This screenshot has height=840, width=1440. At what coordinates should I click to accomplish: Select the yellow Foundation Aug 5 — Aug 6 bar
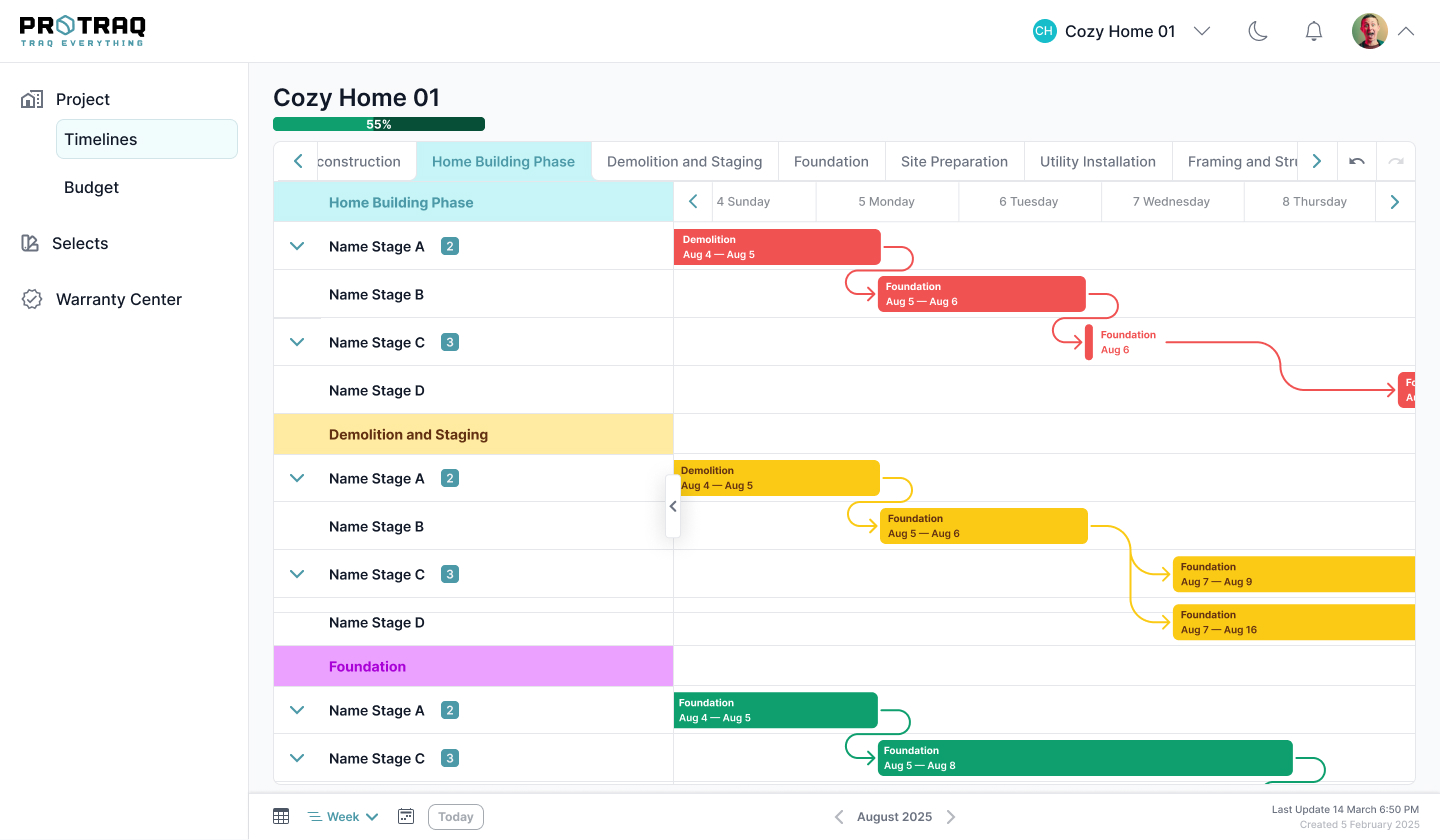coord(983,526)
